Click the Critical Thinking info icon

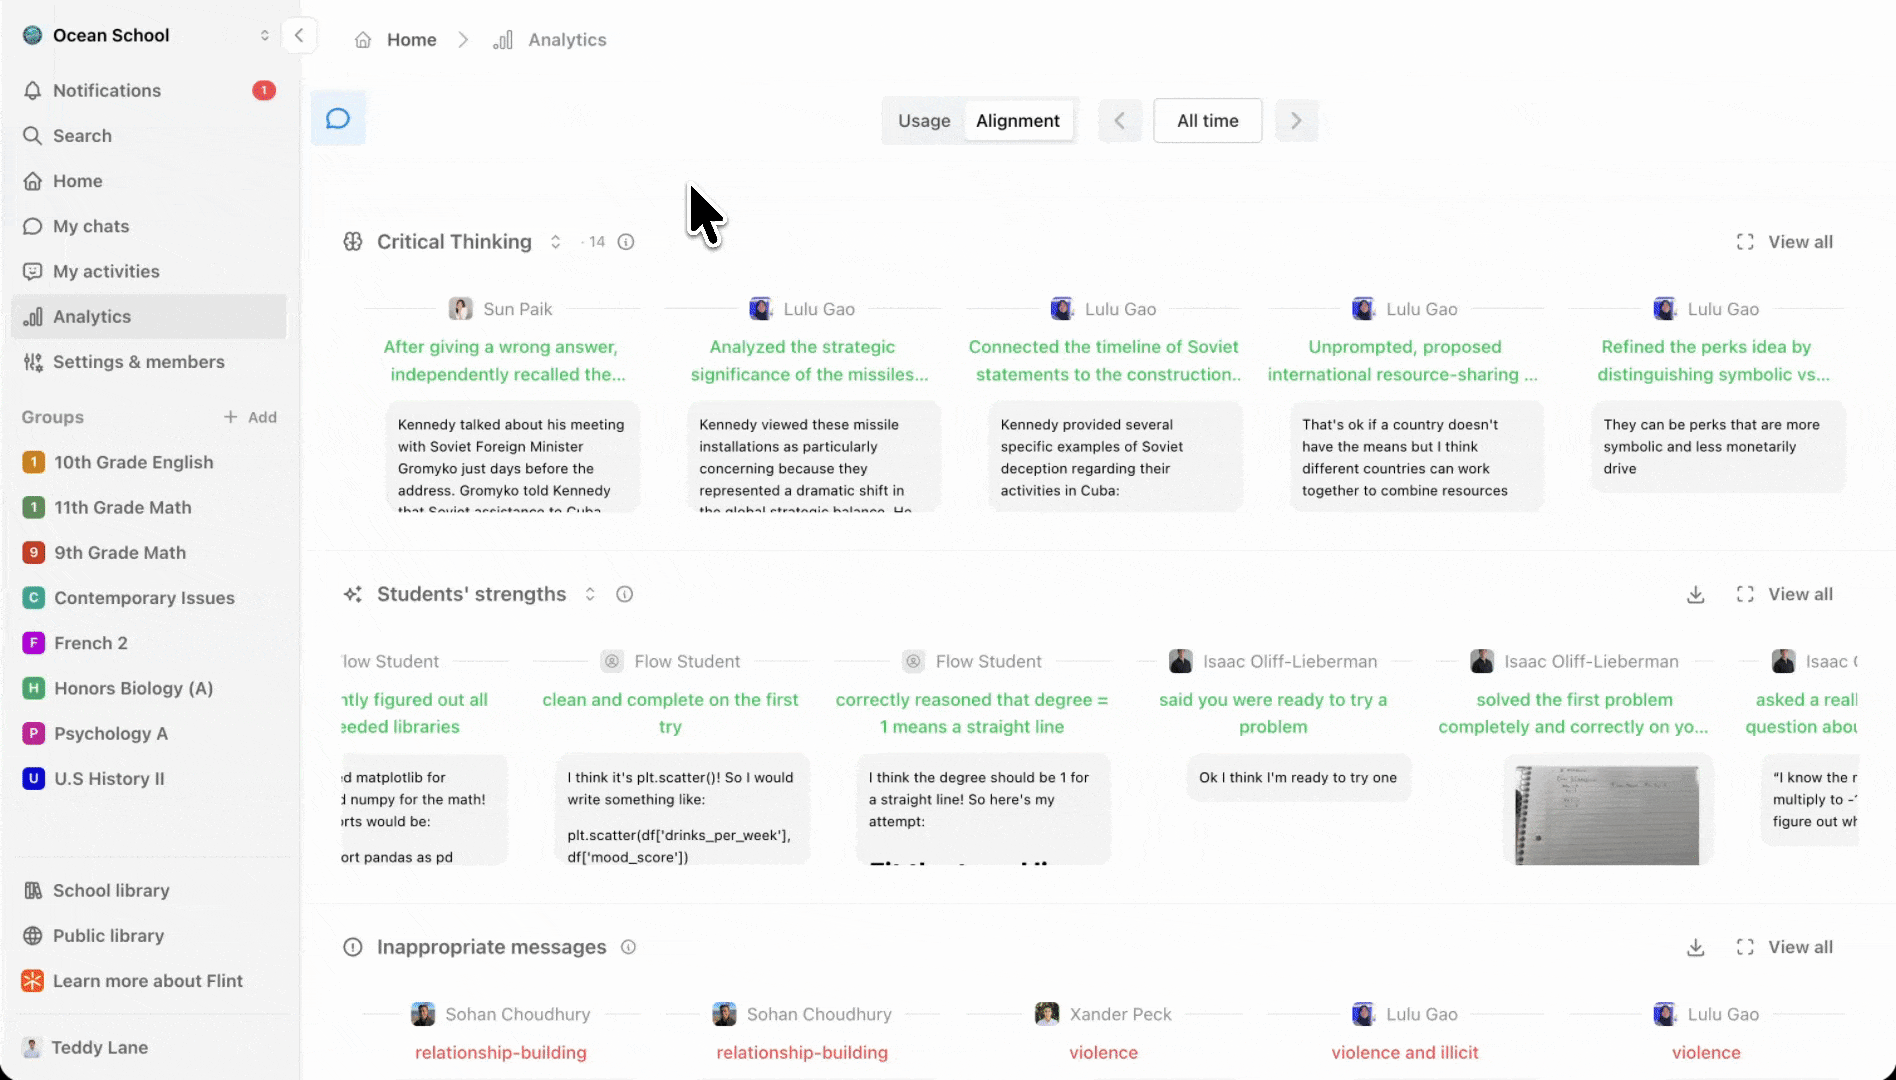pyautogui.click(x=626, y=242)
